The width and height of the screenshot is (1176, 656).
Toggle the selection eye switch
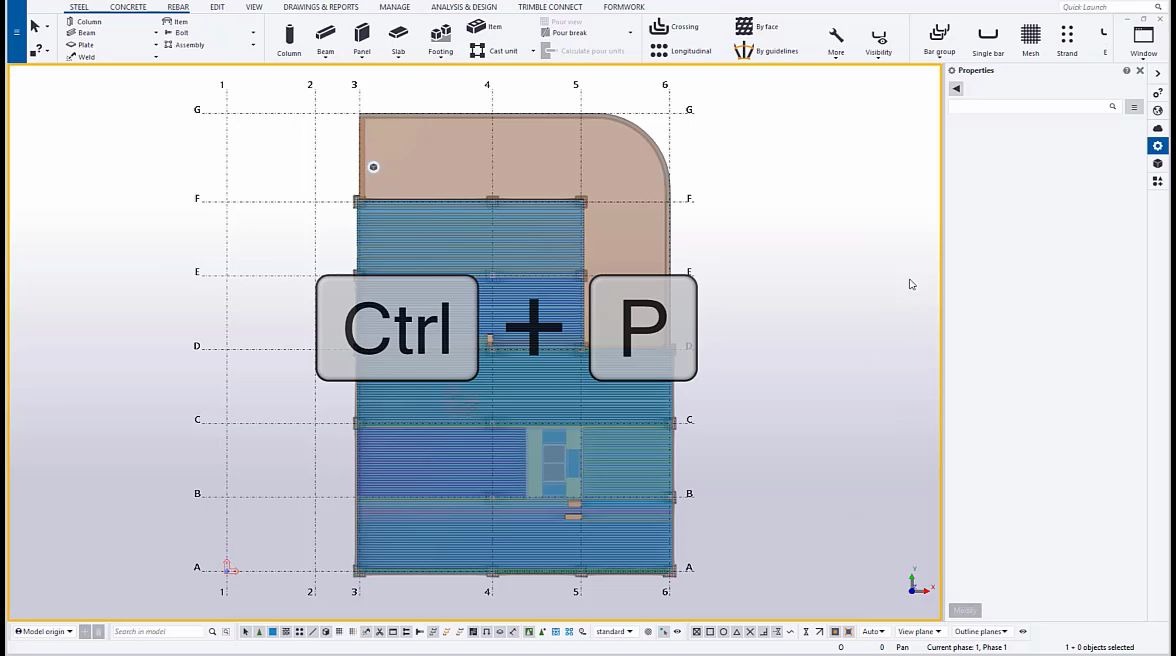[677, 631]
